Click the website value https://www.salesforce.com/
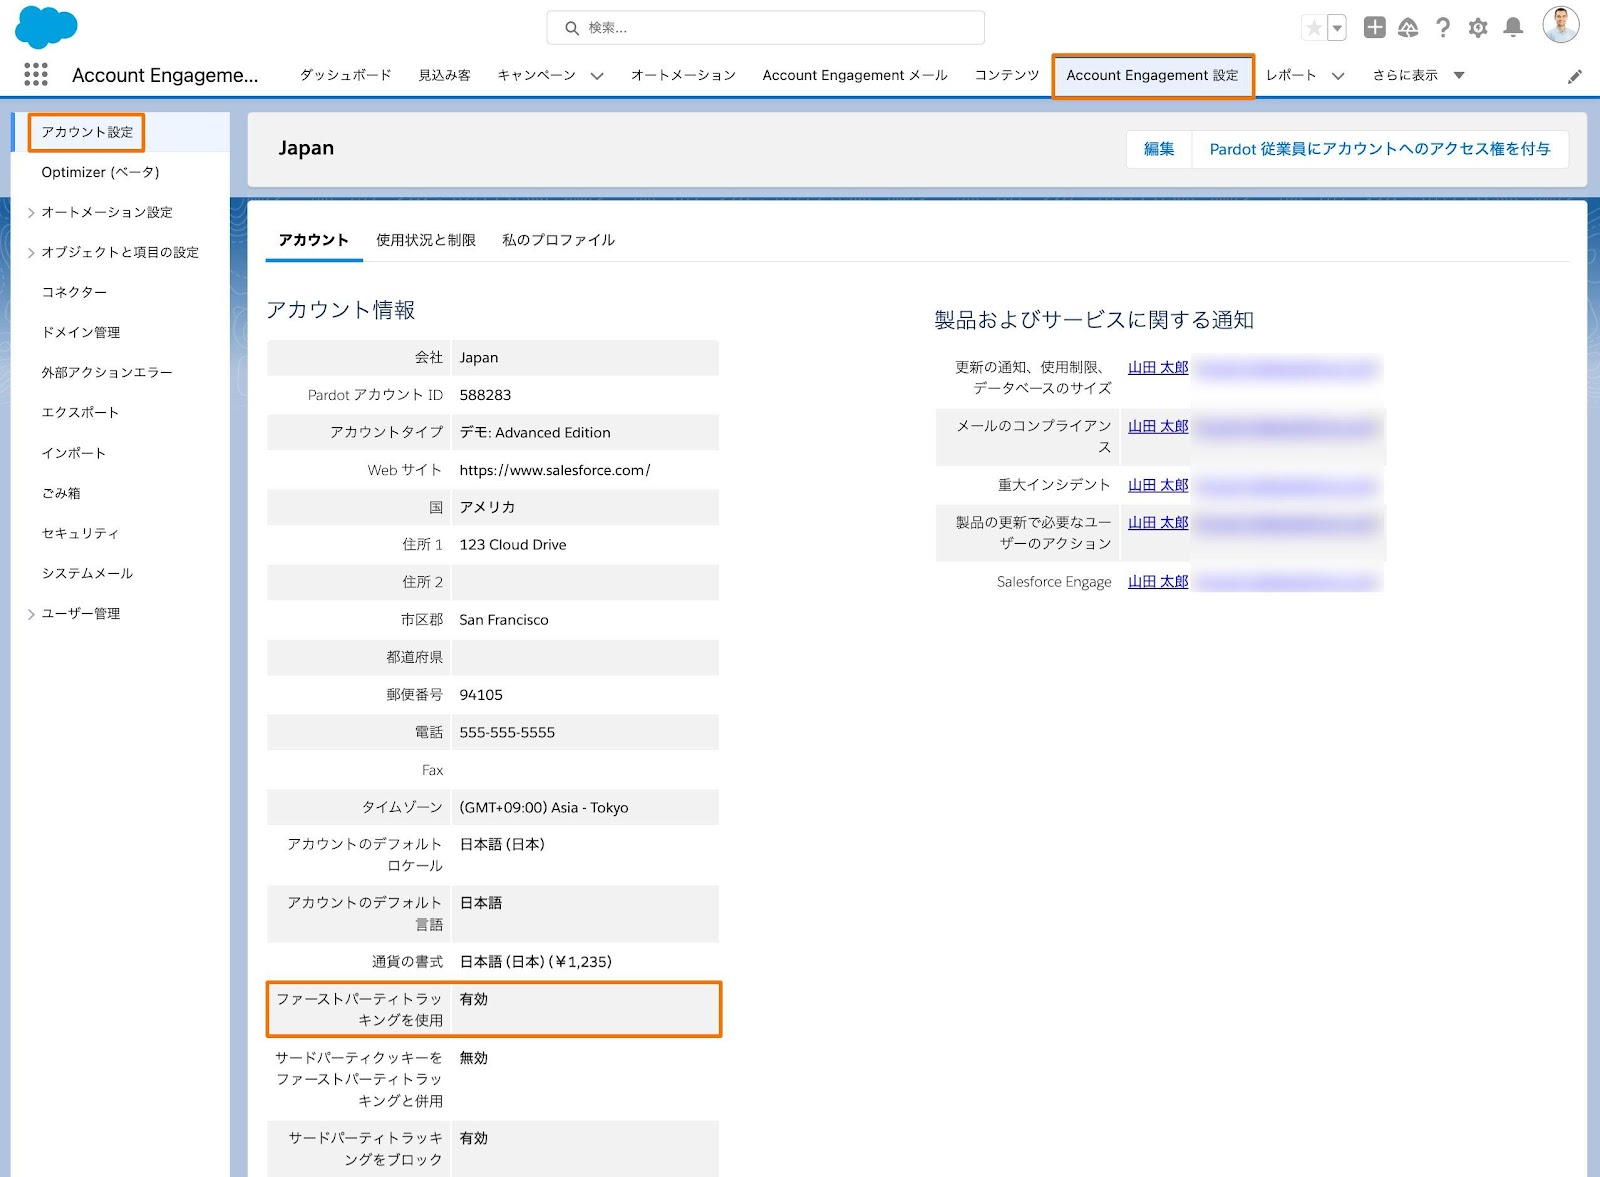This screenshot has height=1177, width=1600. [x=555, y=470]
